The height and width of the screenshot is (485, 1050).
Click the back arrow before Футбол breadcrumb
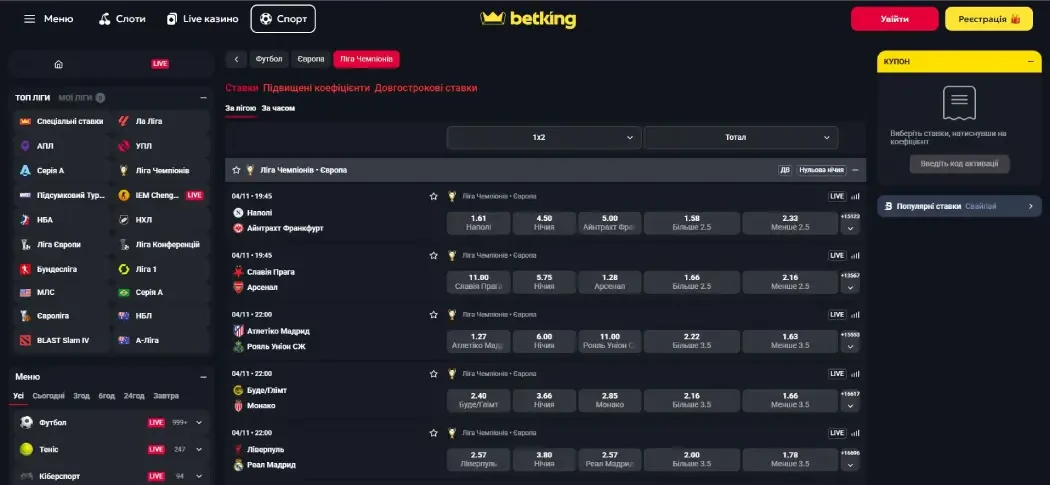click(x=236, y=59)
